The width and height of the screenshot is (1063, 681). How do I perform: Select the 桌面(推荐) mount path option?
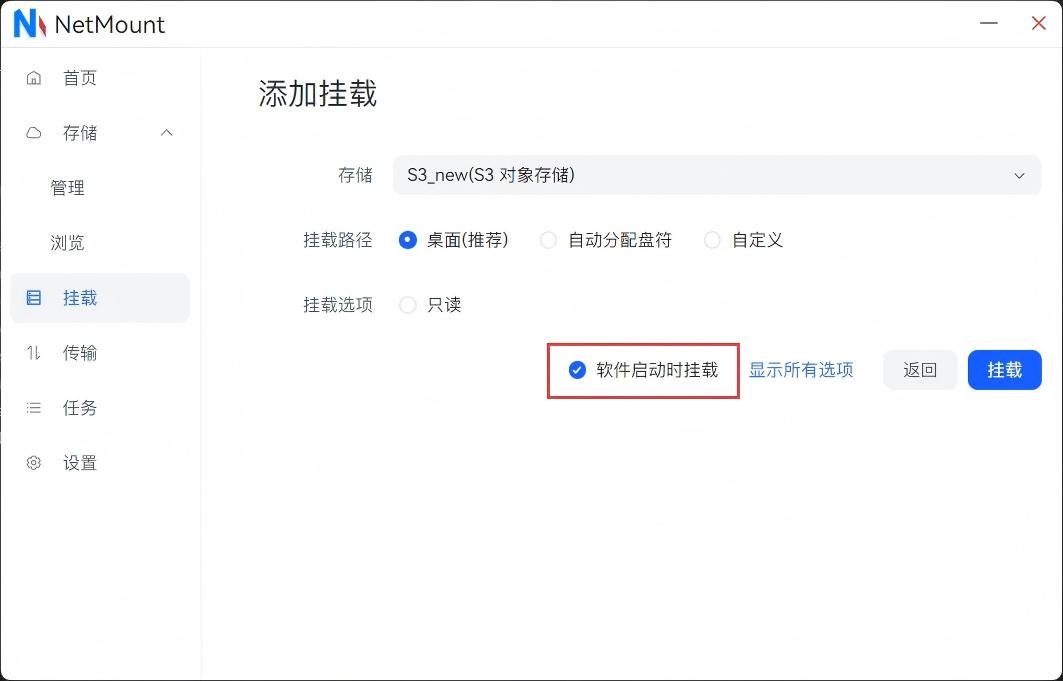[x=408, y=240]
